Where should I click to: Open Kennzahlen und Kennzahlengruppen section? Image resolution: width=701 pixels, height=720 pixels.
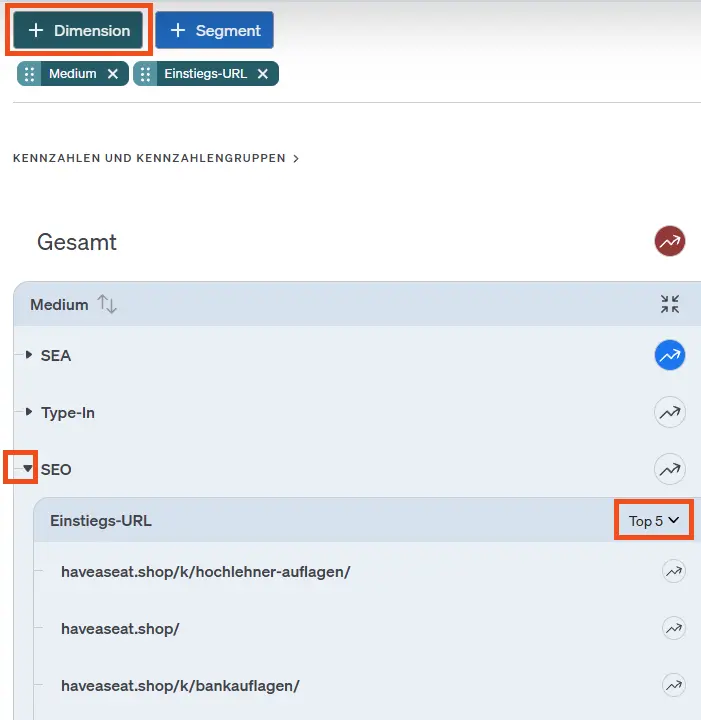pyautogui.click(x=156, y=158)
